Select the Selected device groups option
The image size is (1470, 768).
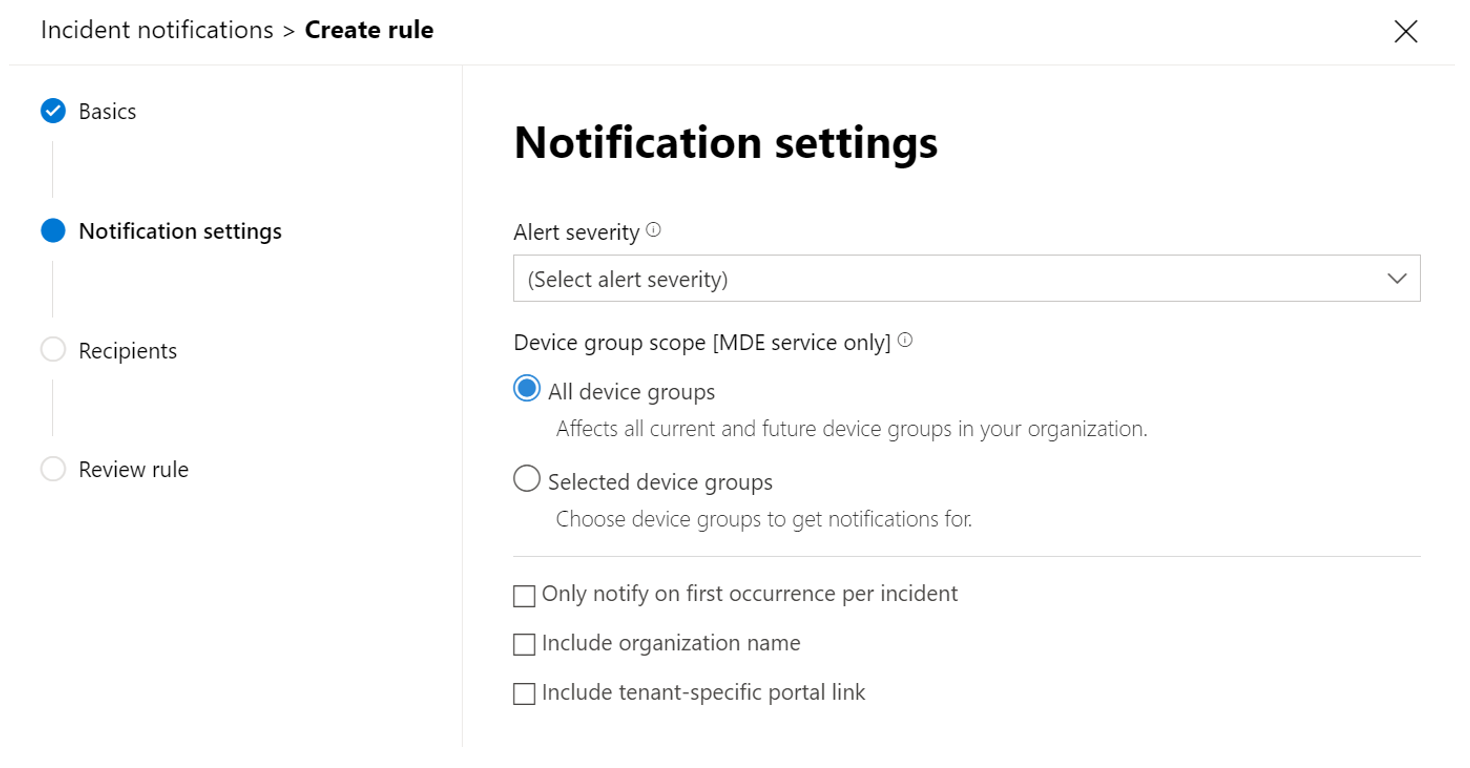coord(527,478)
